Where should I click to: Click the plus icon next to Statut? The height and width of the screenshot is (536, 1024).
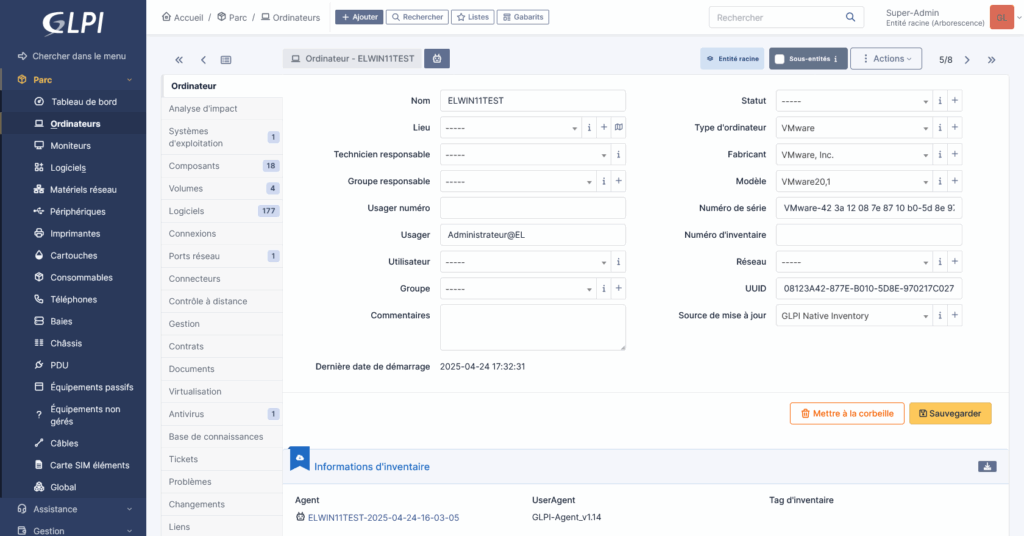954,101
